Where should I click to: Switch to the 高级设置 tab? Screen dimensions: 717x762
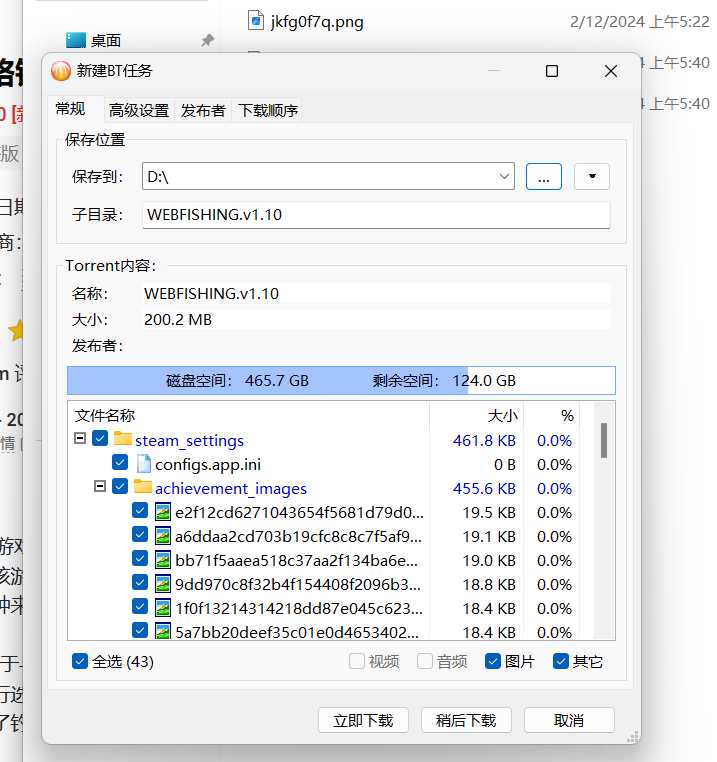pyautogui.click(x=139, y=111)
